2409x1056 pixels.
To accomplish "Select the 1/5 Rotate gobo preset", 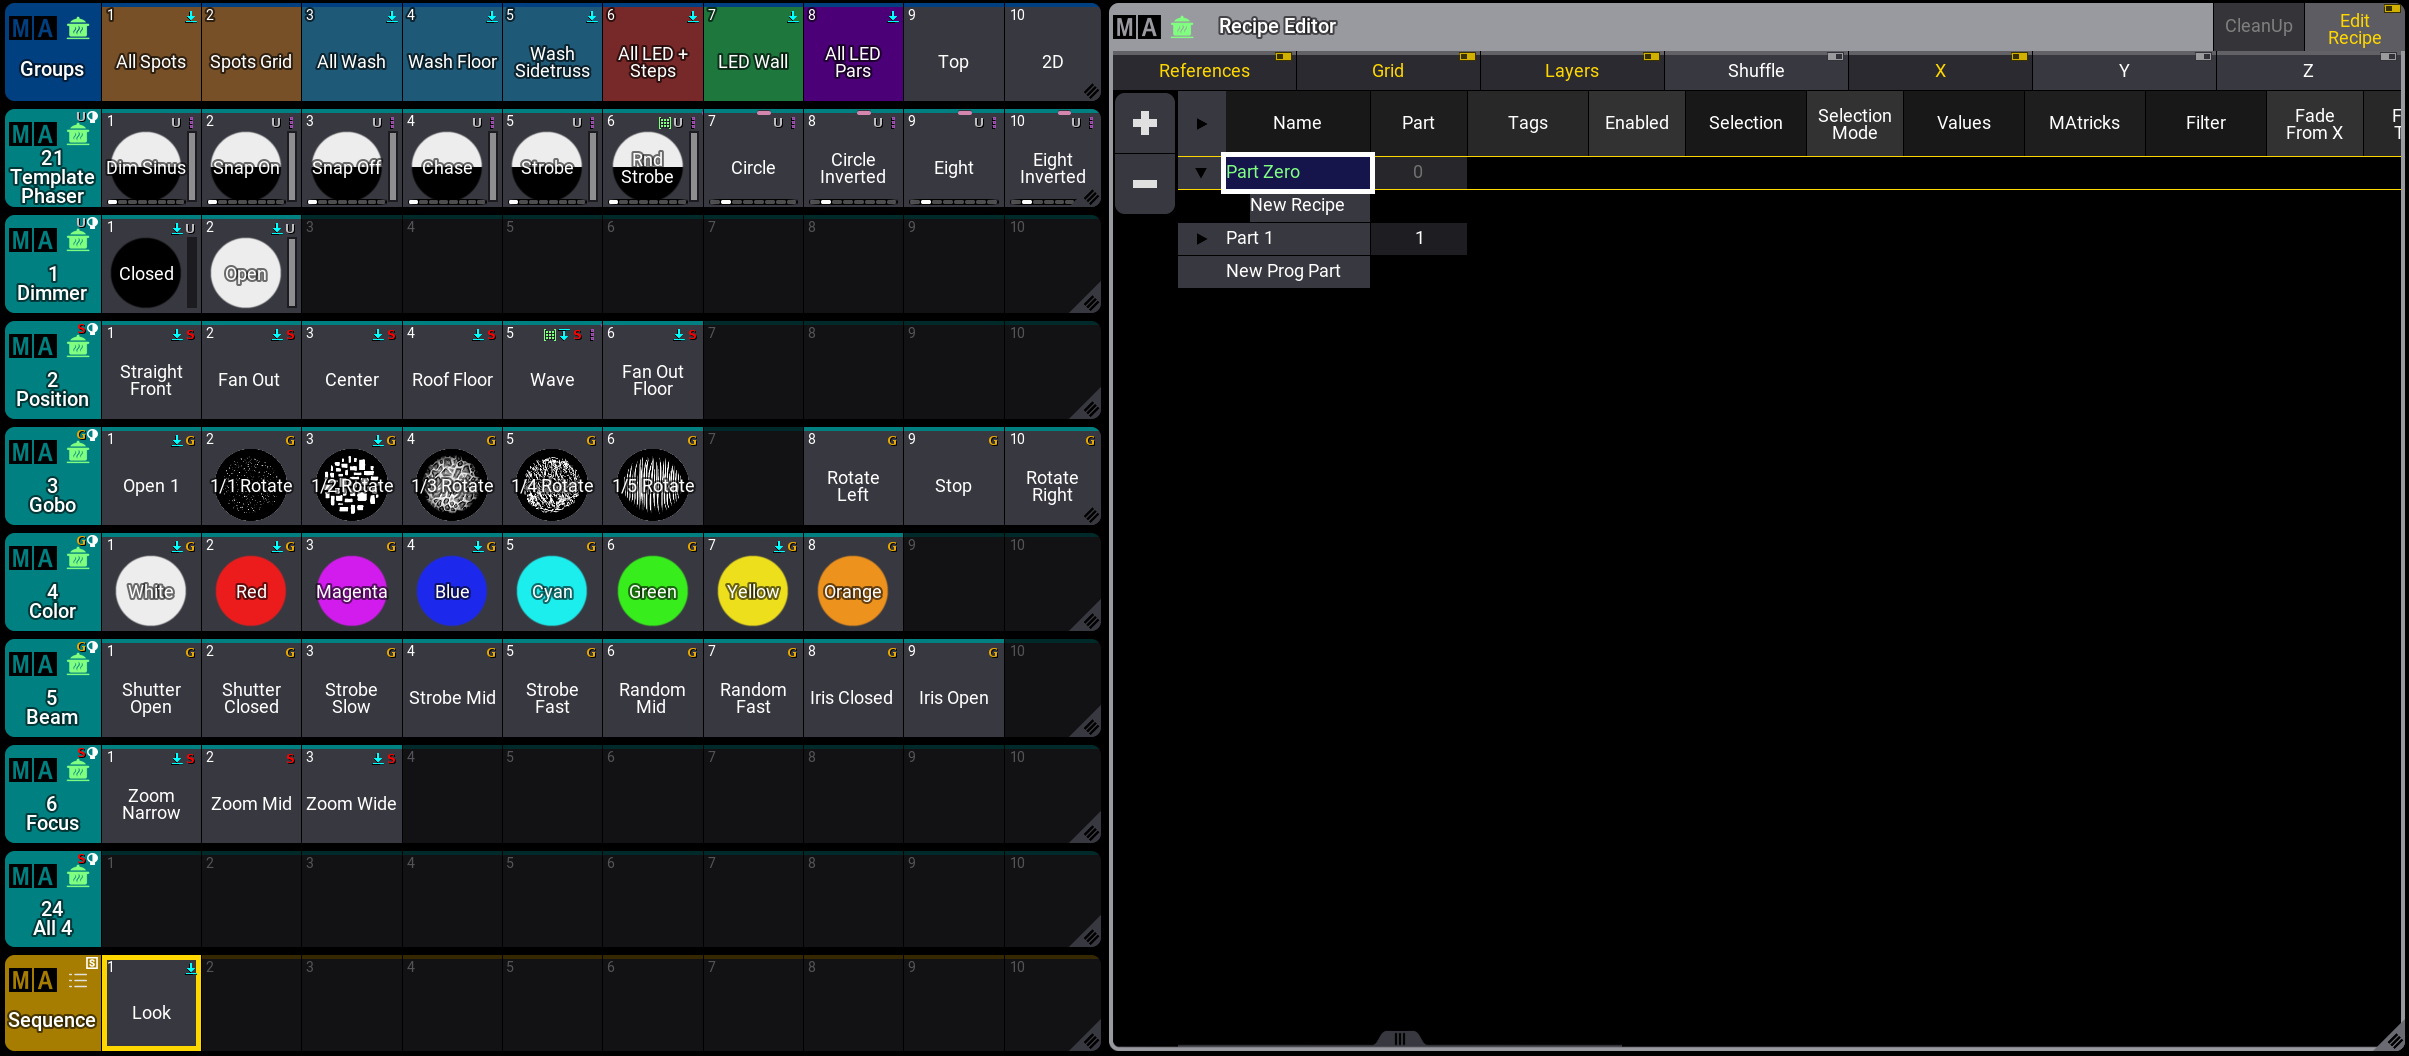I will point(652,484).
